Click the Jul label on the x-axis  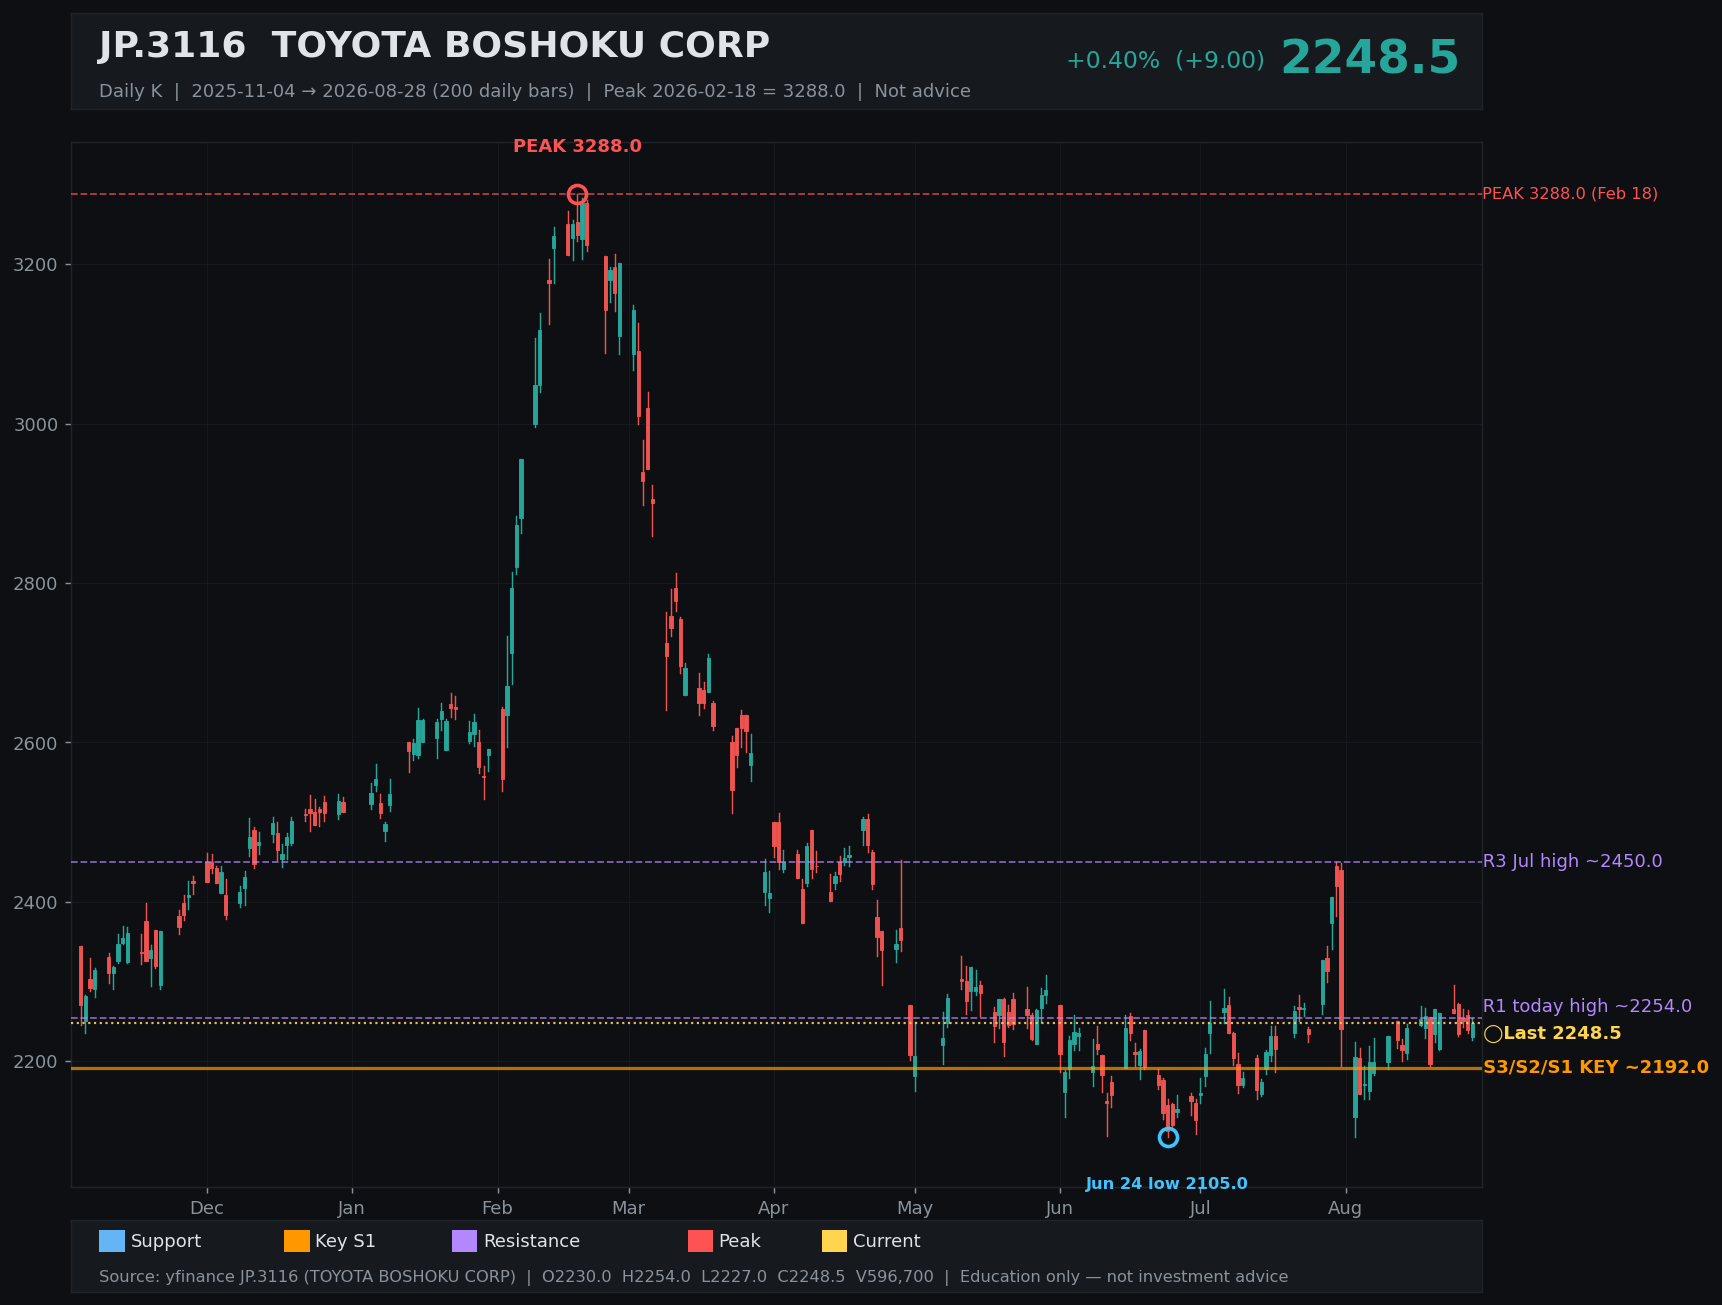pyautogui.click(x=1200, y=1208)
